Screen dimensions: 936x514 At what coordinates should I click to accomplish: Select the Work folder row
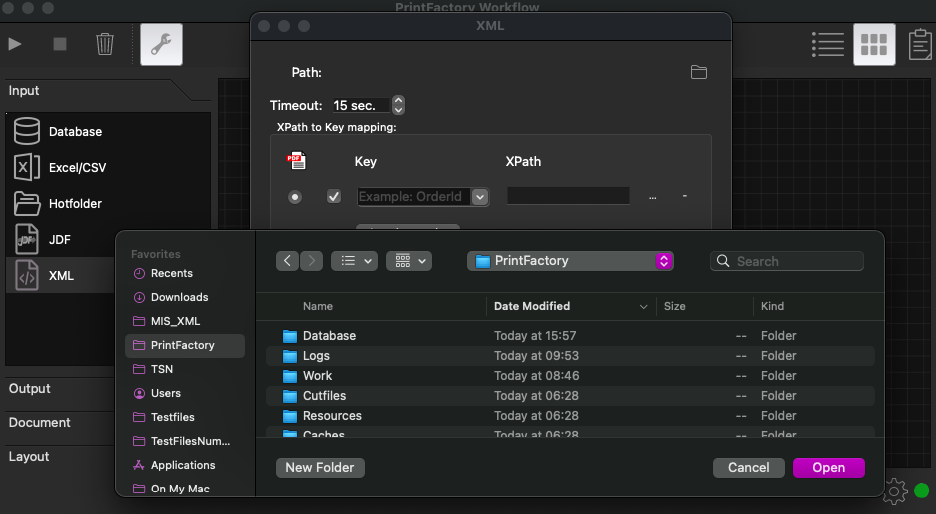pyautogui.click(x=570, y=376)
